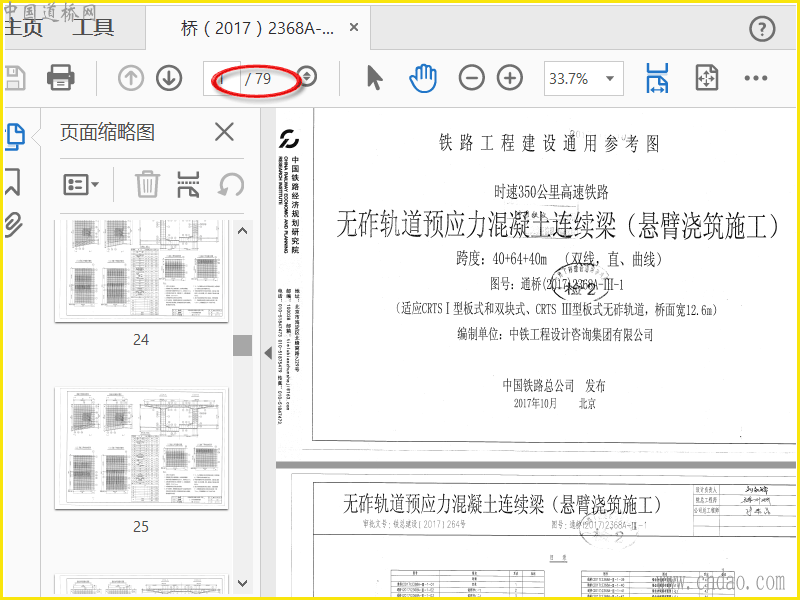This screenshot has height=600, width=800.
Task: Click the Save floppy disk icon
Action: click(14, 78)
